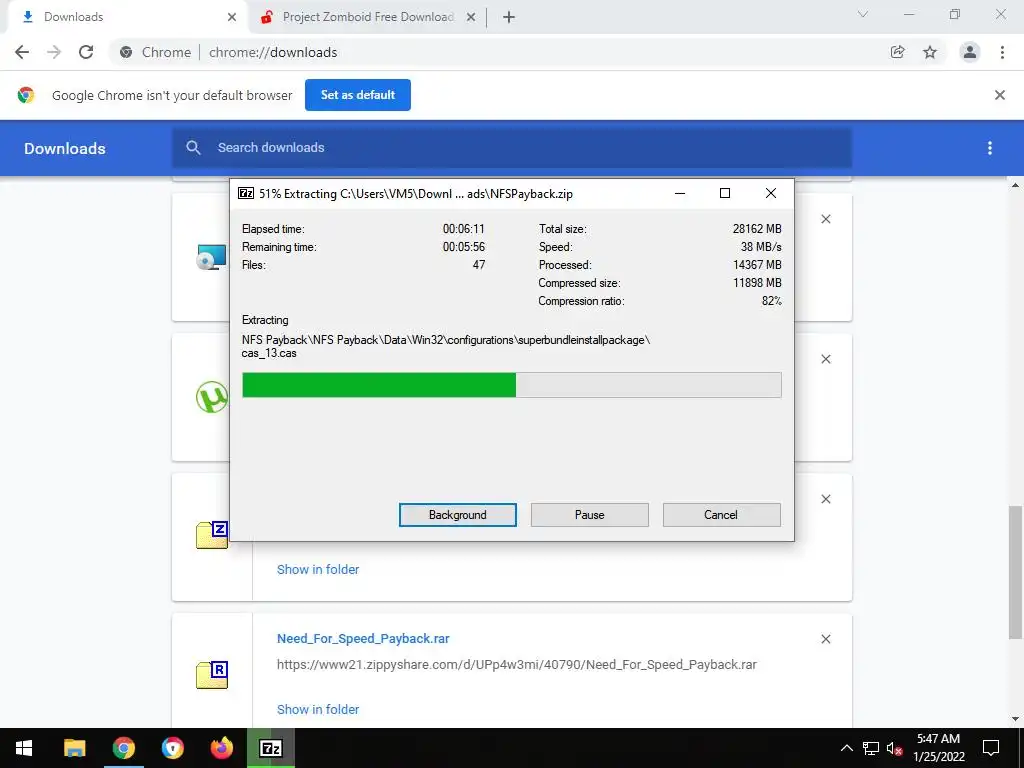Open the Downloads page more actions menu

click(990, 148)
